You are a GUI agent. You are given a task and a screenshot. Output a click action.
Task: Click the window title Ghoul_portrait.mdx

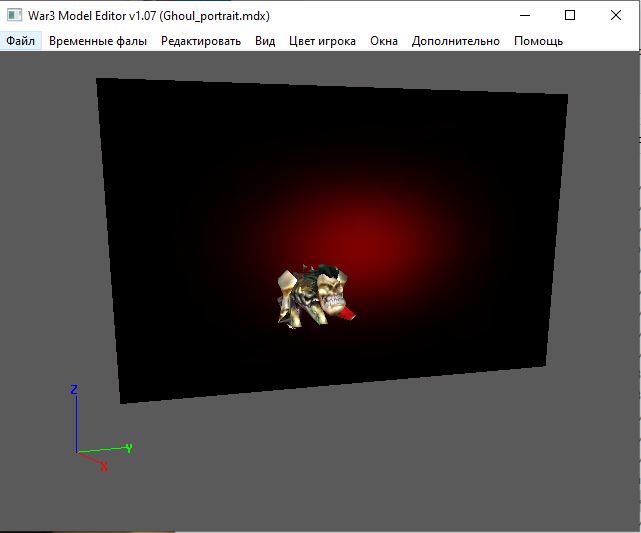(x=215, y=16)
